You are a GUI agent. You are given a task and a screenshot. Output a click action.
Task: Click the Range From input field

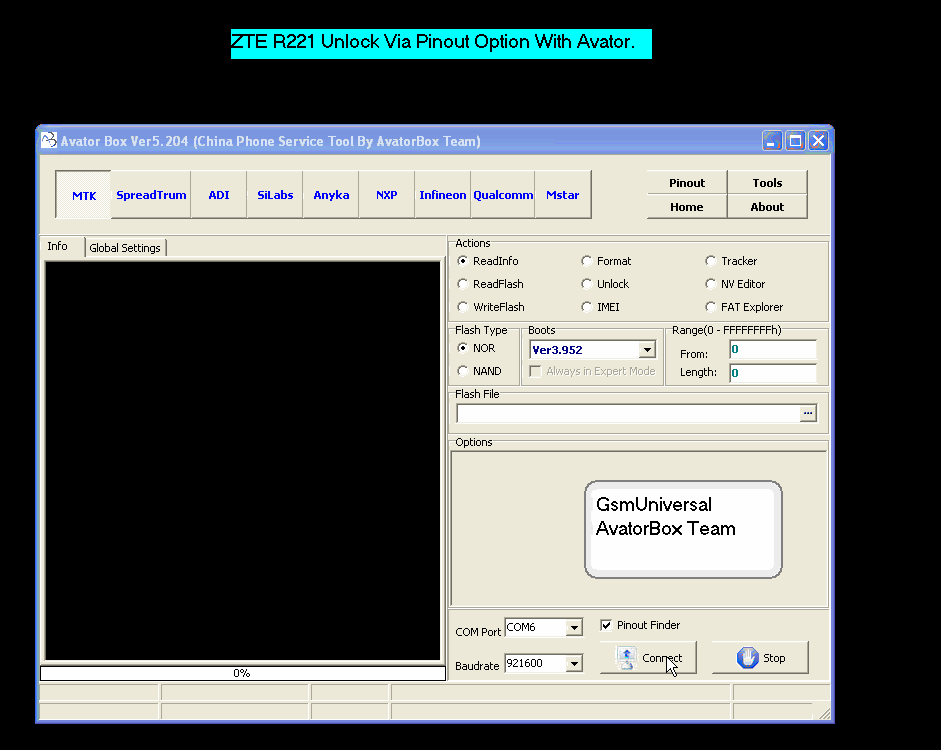(x=772, y=350)
